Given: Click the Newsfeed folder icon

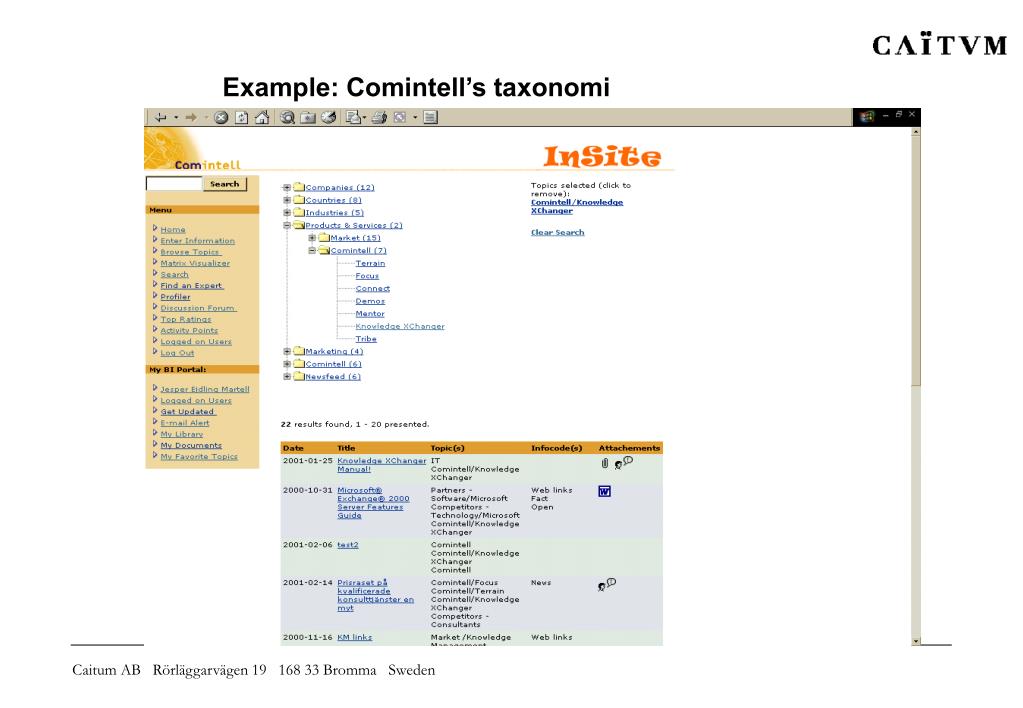Looking at the screenshot, I should point(299,377).
